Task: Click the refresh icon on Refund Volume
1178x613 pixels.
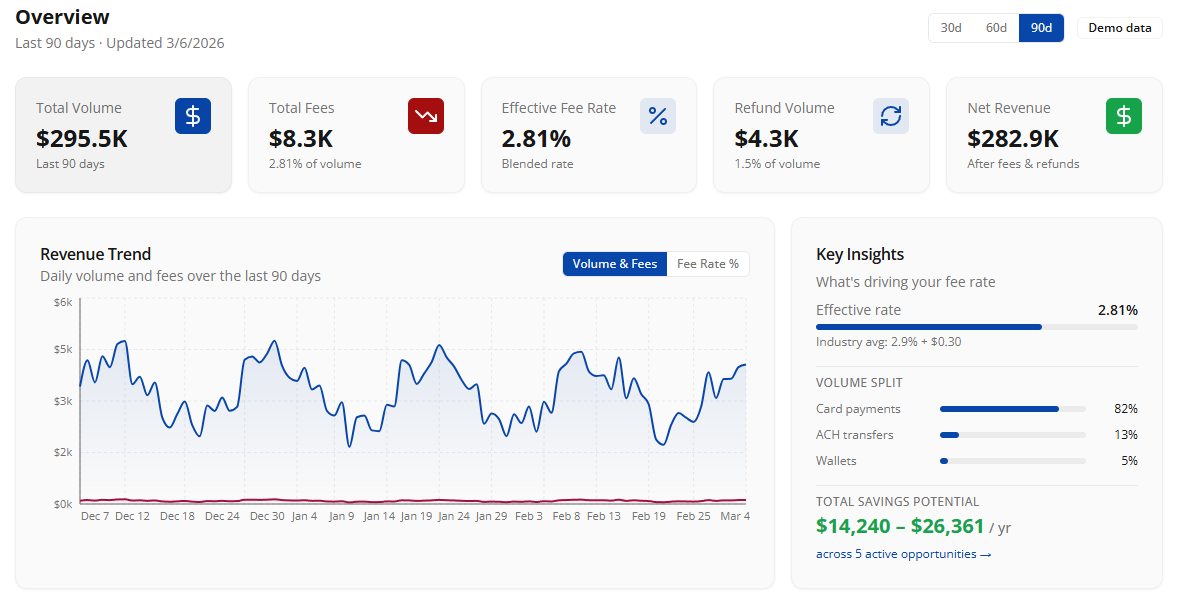Action: pyautogui.click(x=890, y=116)
